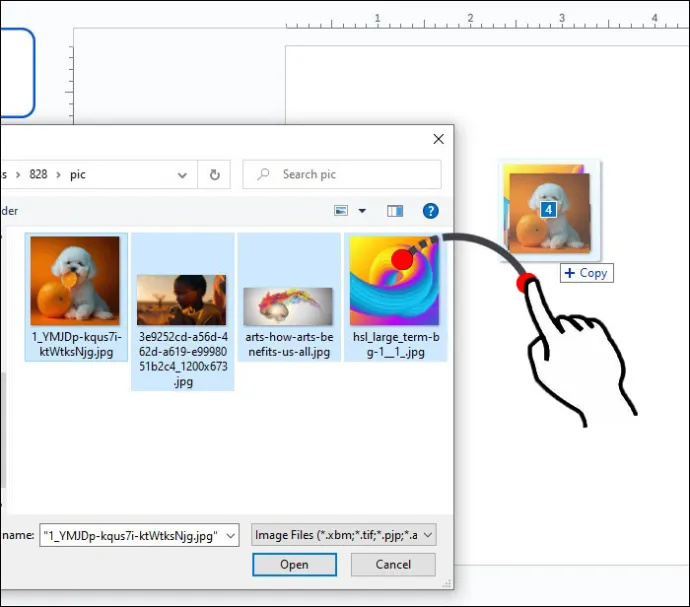Open the change view icon
690x607 pixels.
(x=341, y=211)
